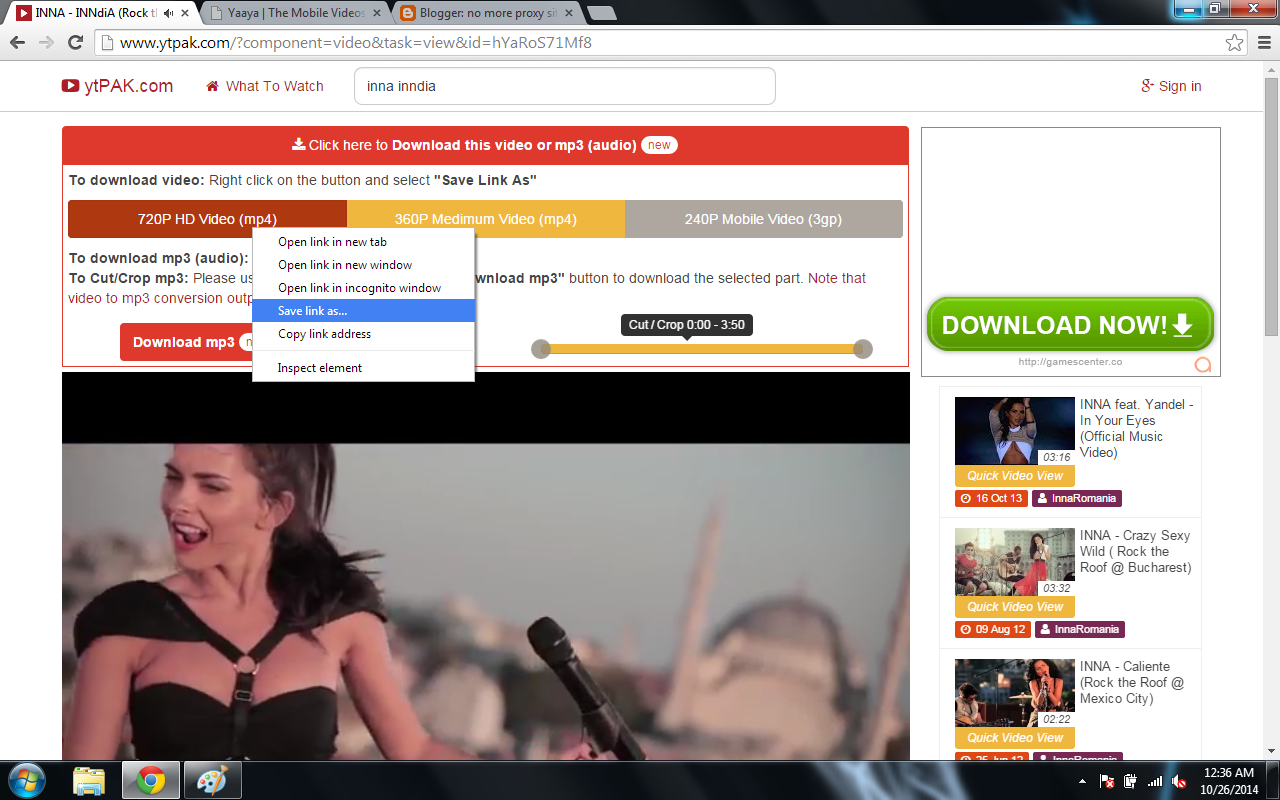This screenshot has width=1280, height=800.
Task: Click the middle of the crop slider track
Action: pos(702,349)
